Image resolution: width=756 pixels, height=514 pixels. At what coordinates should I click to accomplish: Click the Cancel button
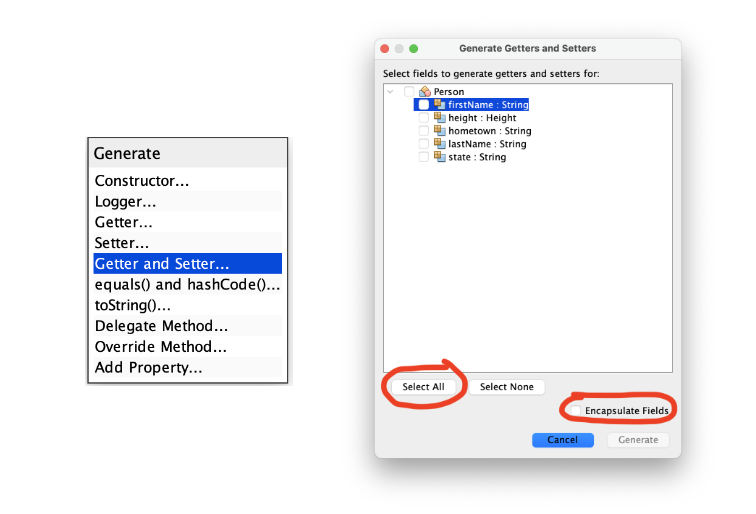point(563,440)
